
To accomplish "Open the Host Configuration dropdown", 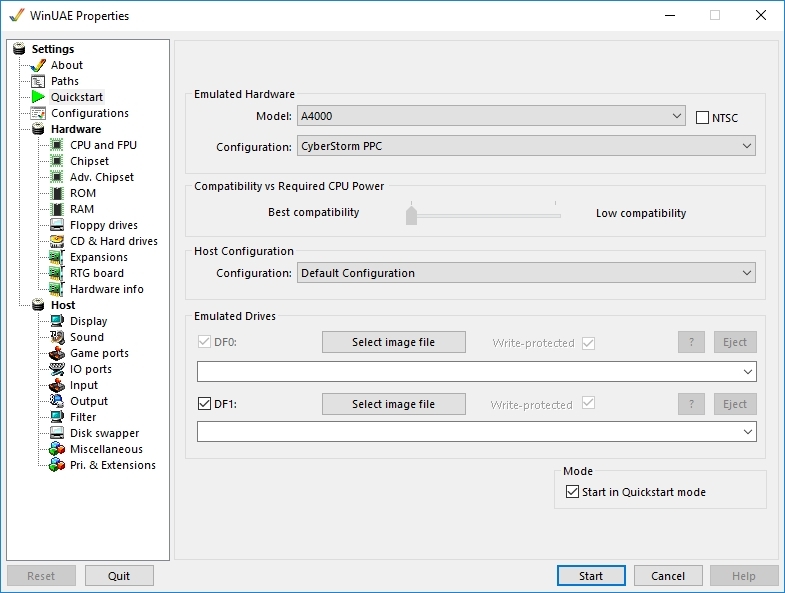I will 526,273.
